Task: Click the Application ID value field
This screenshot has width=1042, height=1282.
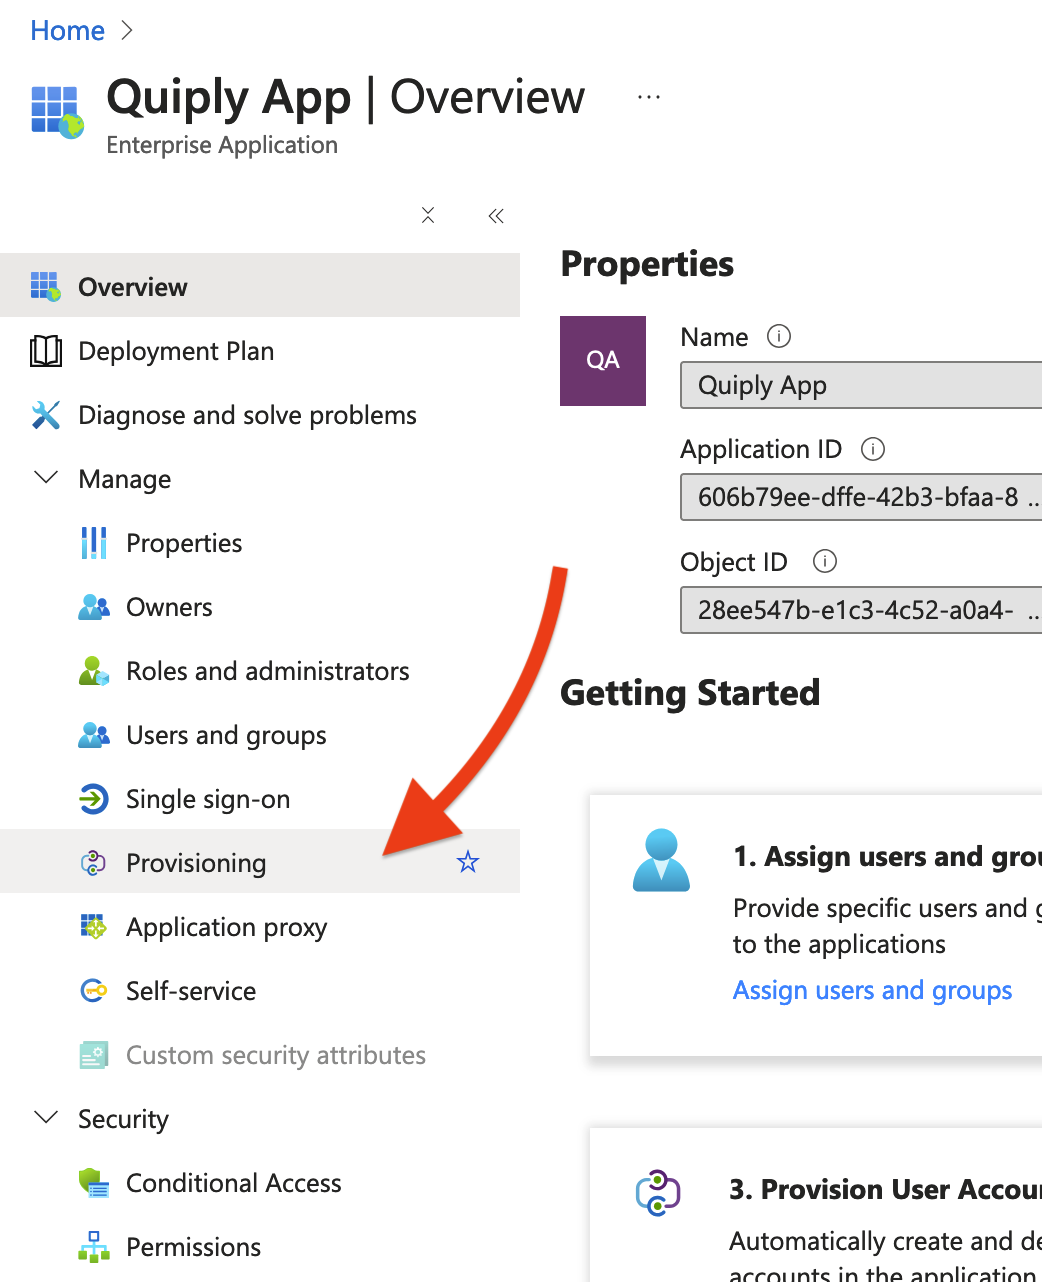Action: (x=861, y=497)
